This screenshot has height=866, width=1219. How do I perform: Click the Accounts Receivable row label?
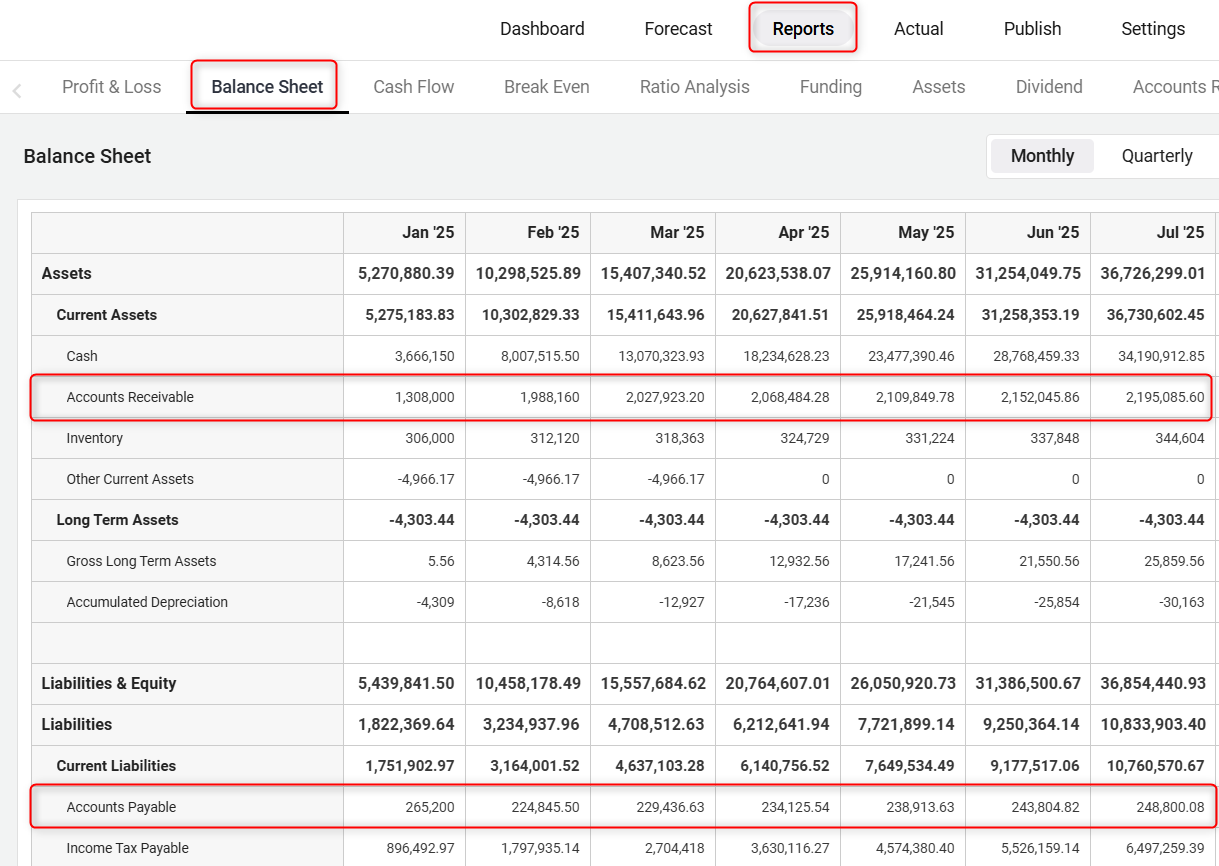[130, 397]
